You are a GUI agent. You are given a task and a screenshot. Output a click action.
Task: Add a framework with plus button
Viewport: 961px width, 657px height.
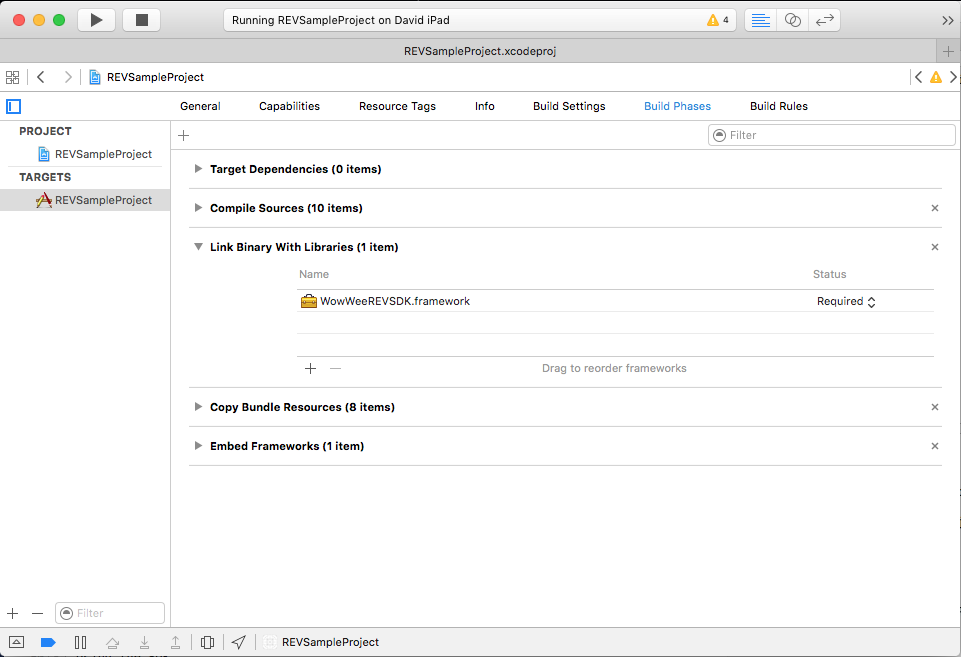311,368
